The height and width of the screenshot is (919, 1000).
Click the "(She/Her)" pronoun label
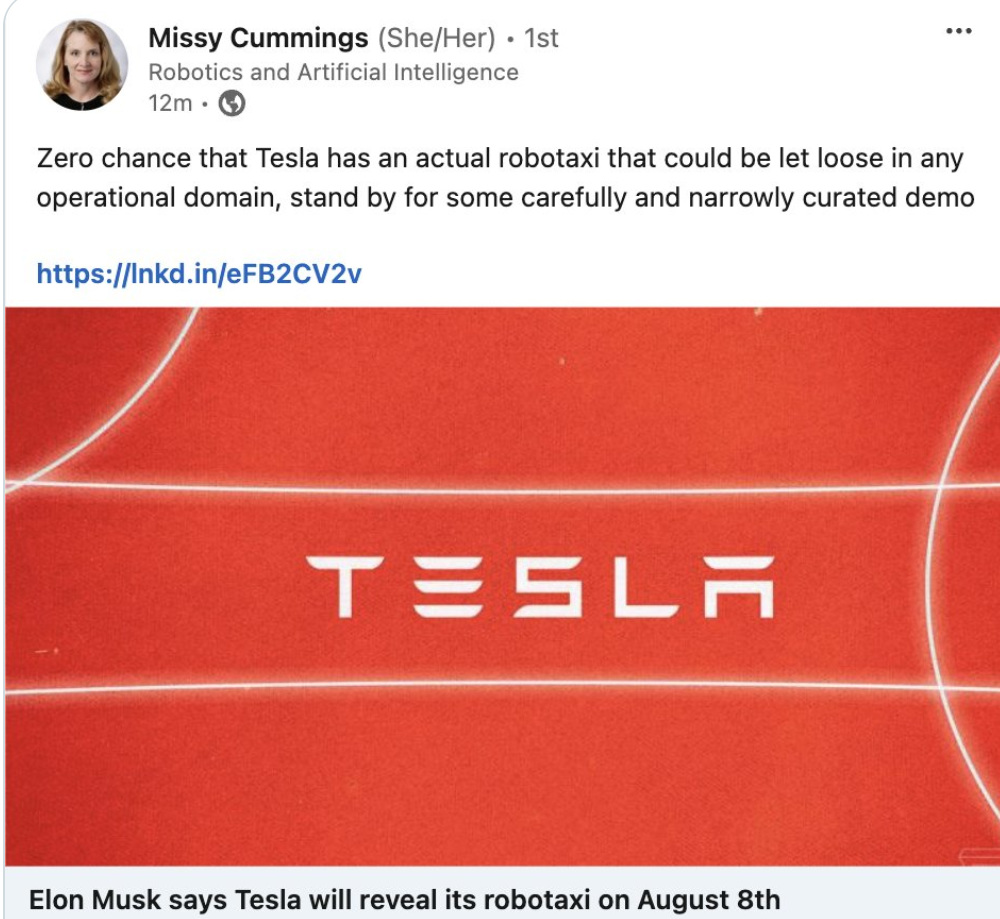point(436,39)
